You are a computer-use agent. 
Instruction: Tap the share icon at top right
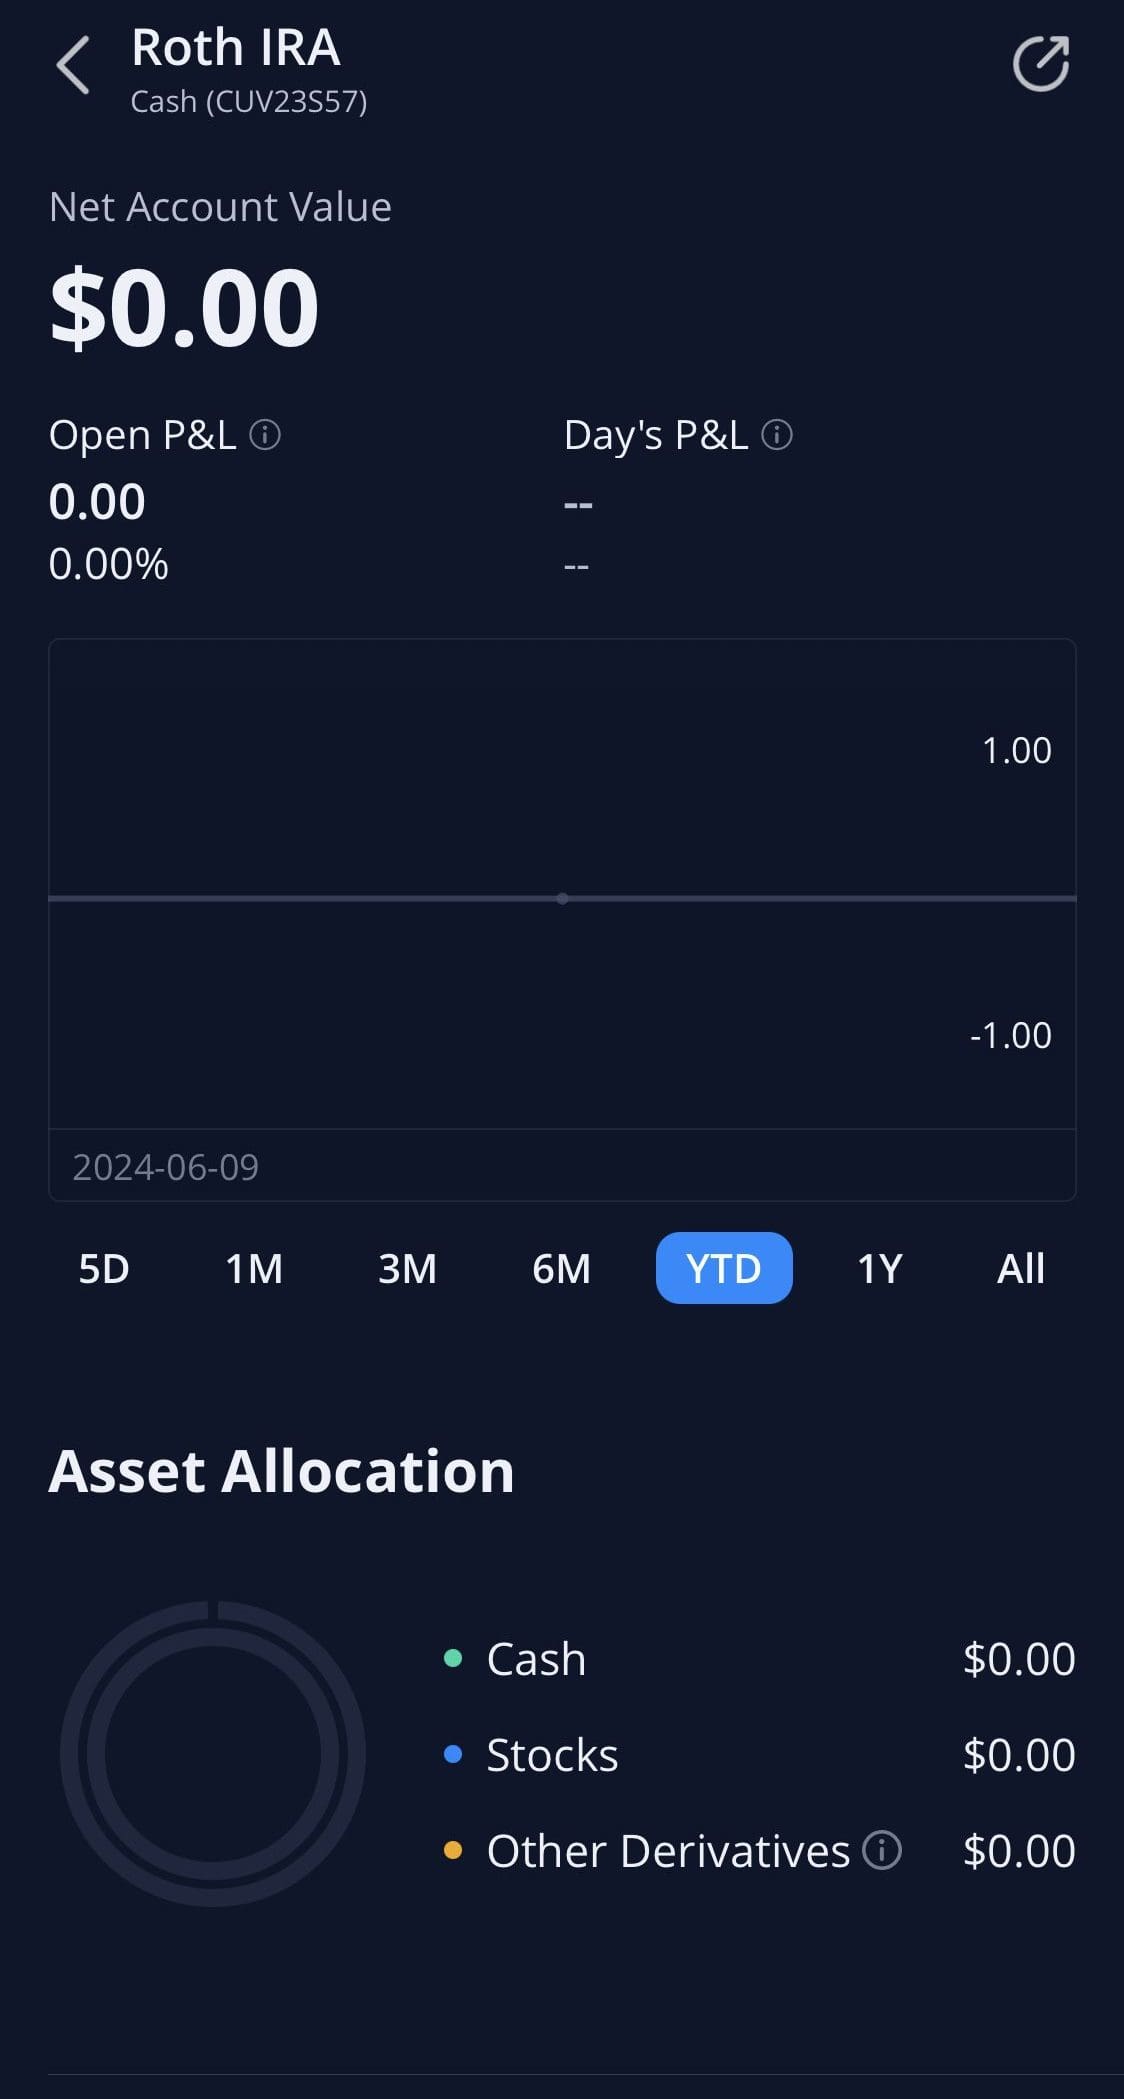coord(1041,64)
